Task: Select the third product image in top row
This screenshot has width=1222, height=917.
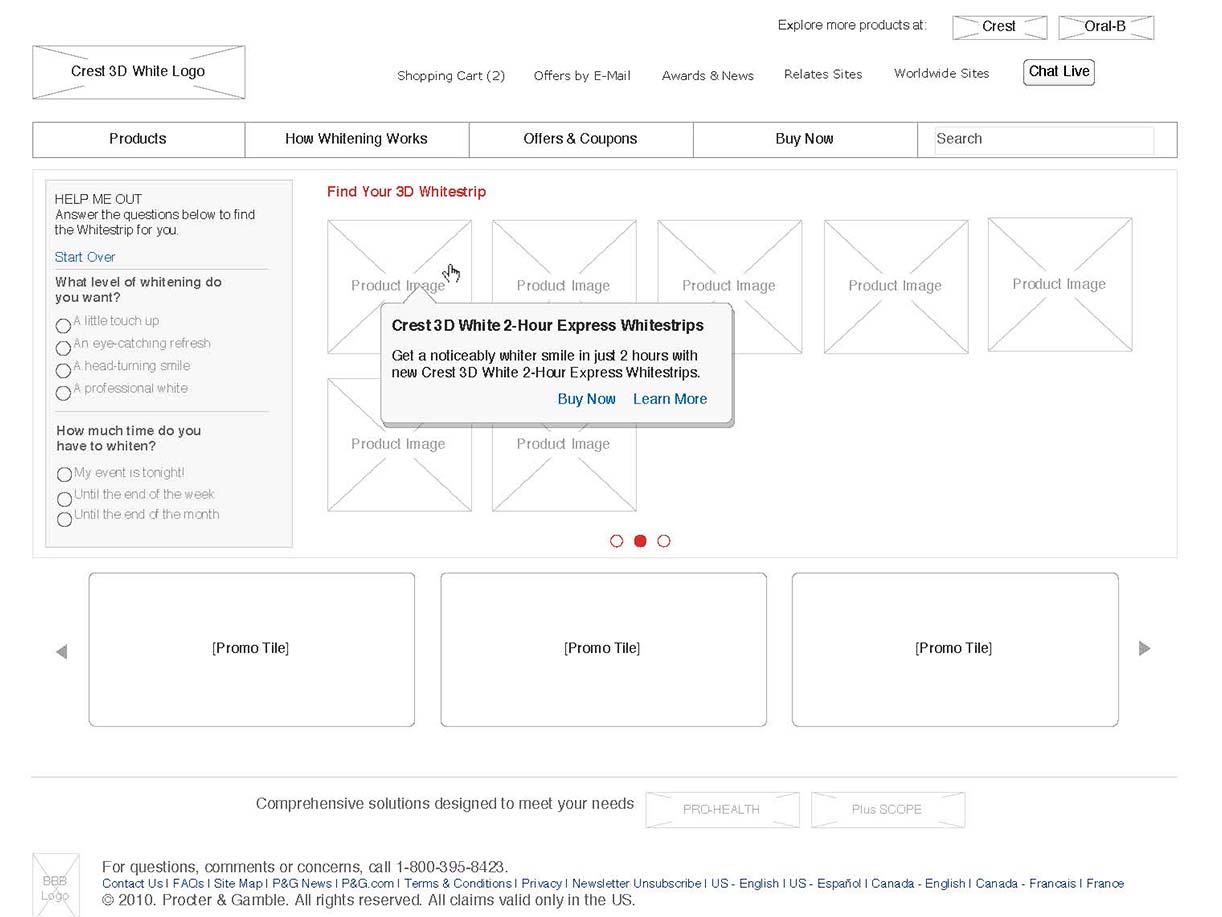Action: (729, 287)
